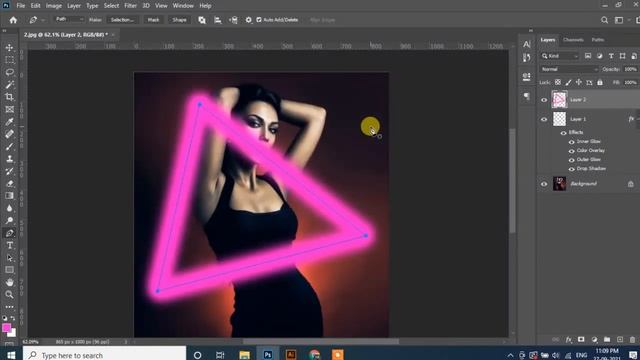
Task: Toggle Color Overlay effect visibility
Action: pyautogui.click(x=571, y=151)
